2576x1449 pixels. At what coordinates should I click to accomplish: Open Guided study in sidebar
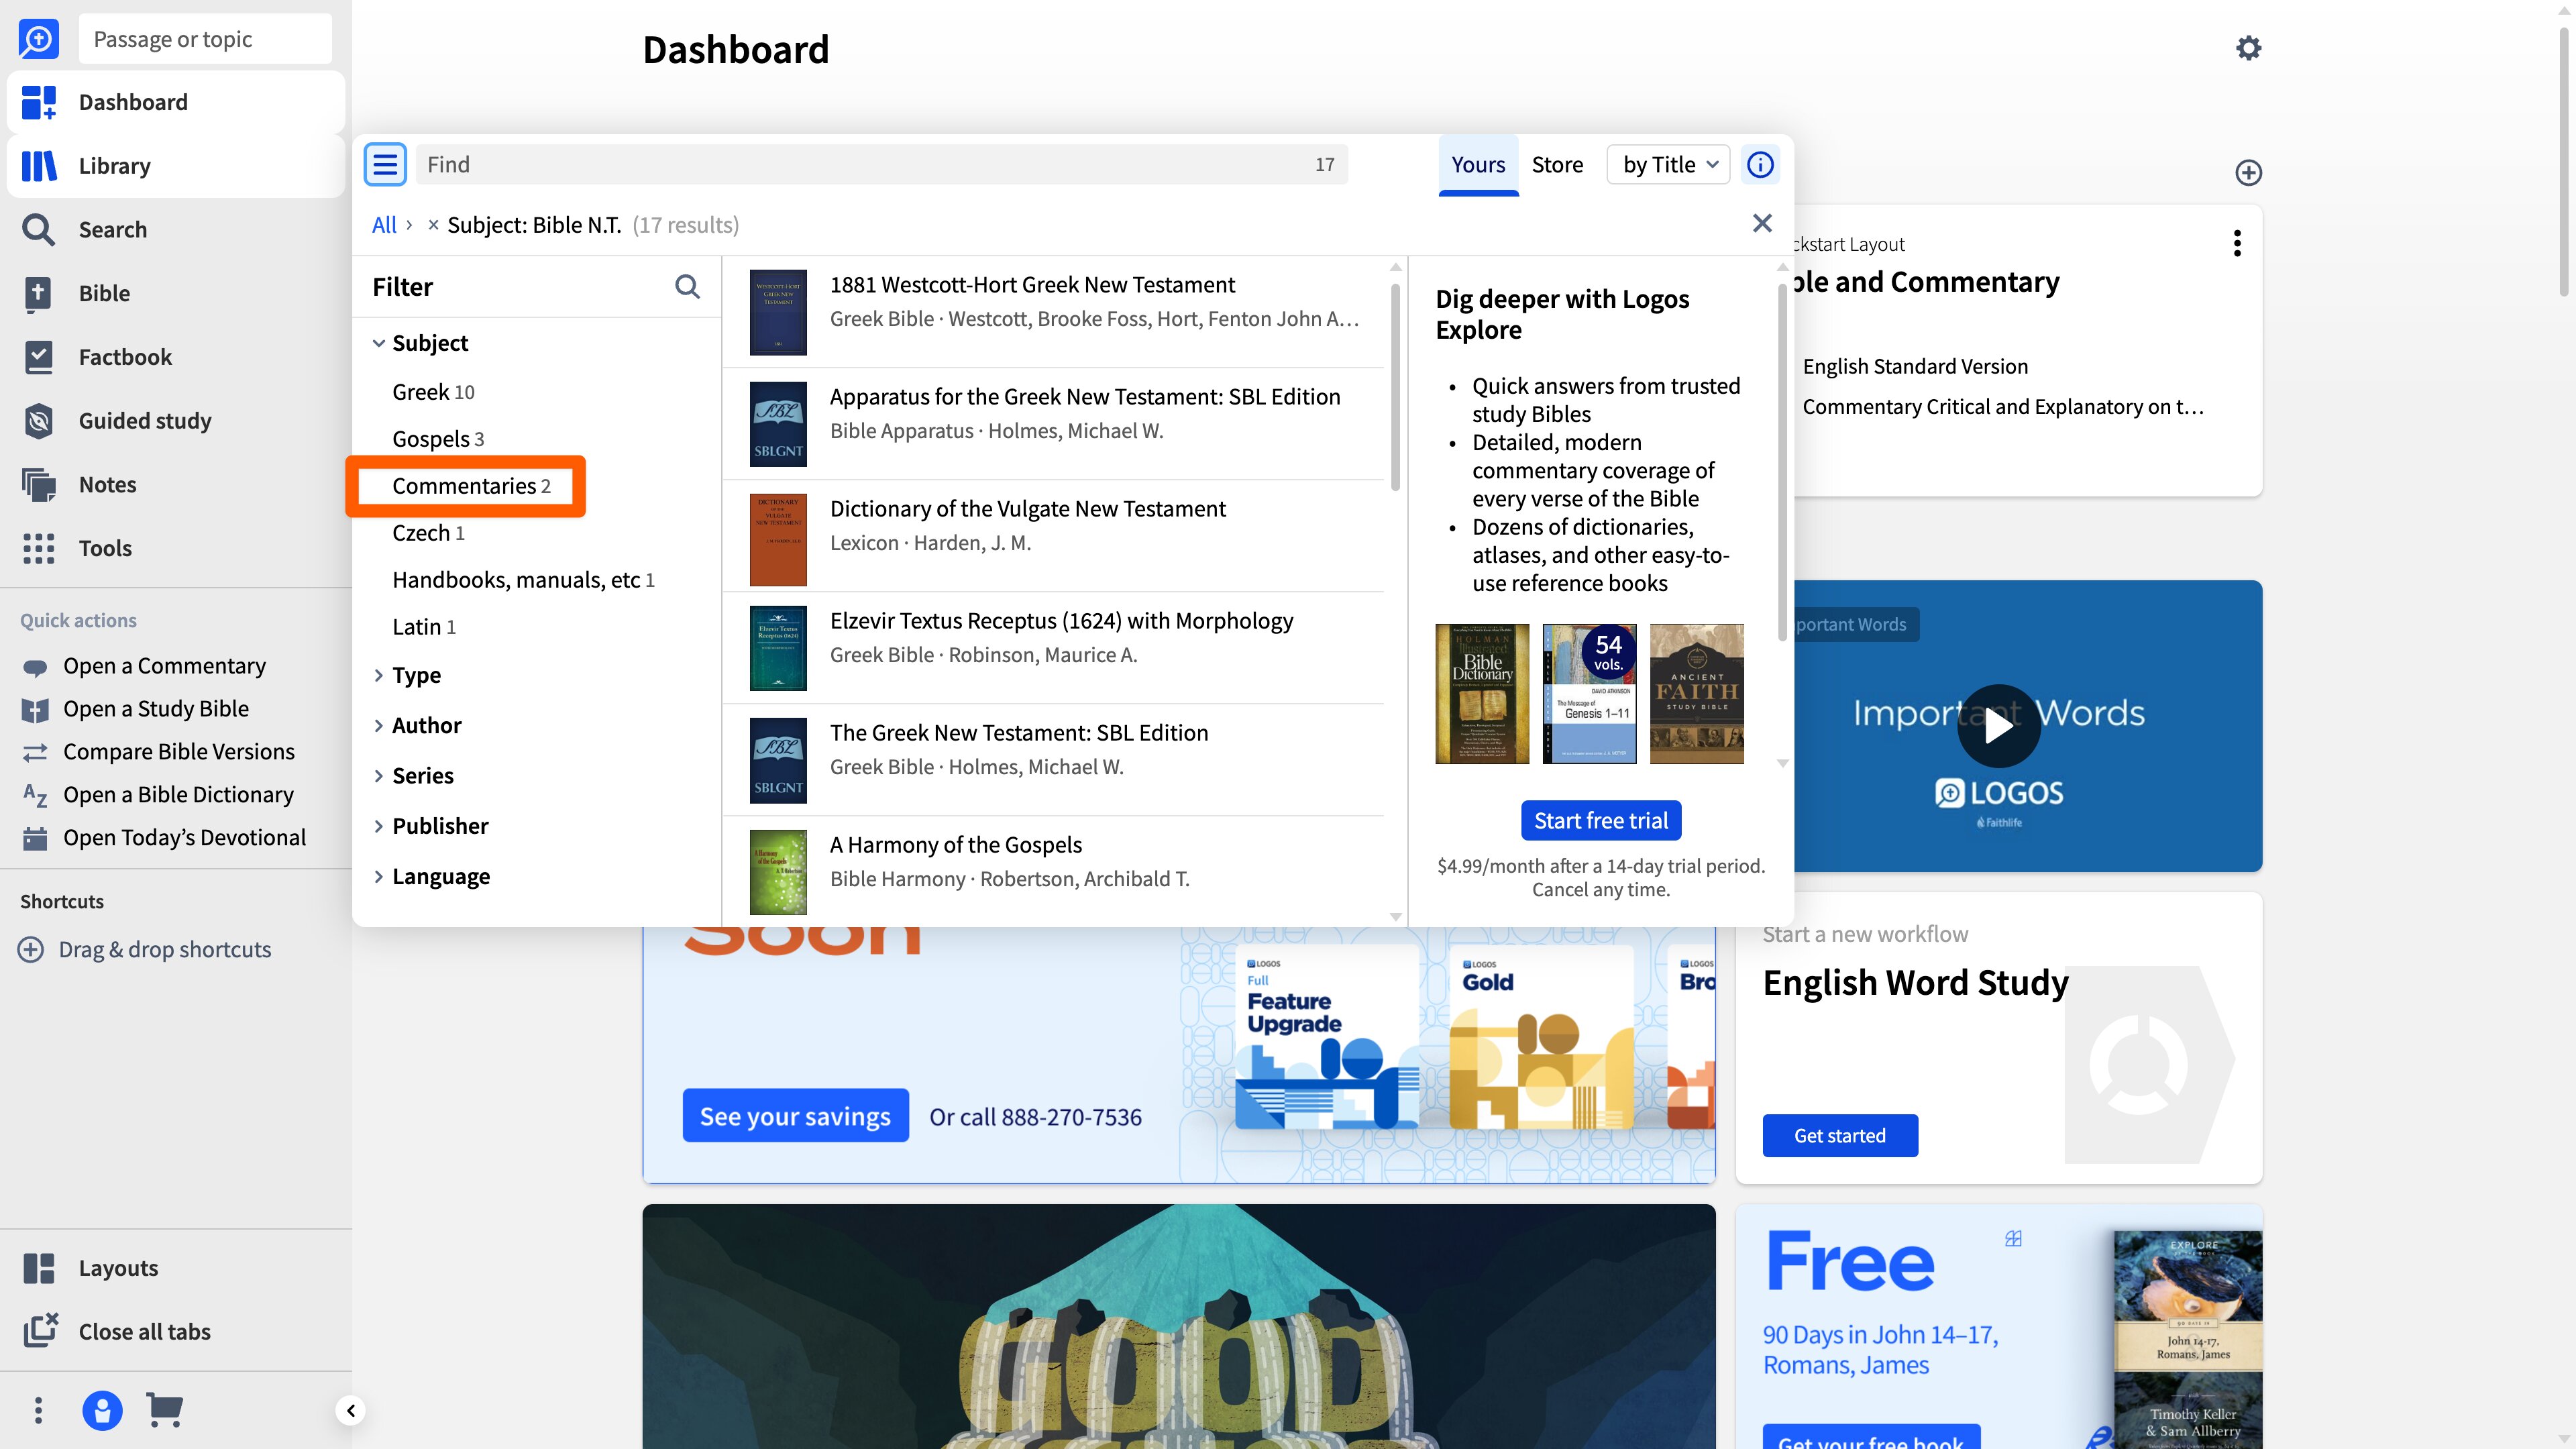point(175,420)
